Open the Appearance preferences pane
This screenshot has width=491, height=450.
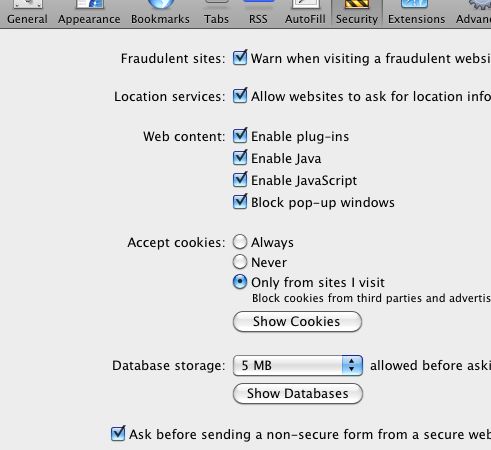89,13
